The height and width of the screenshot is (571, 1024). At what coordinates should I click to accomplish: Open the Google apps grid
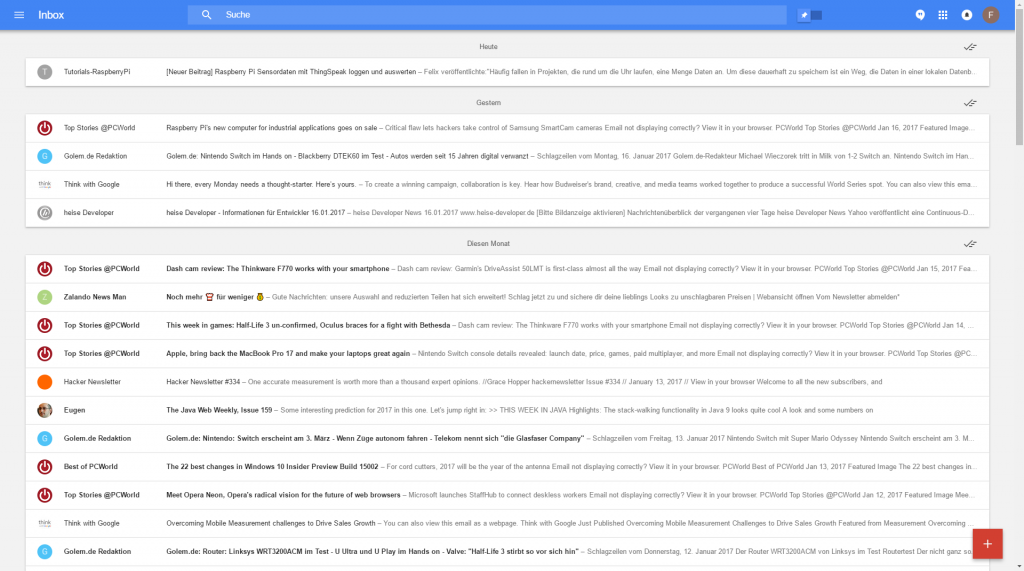pyautogui.click(x=943, y=14)
